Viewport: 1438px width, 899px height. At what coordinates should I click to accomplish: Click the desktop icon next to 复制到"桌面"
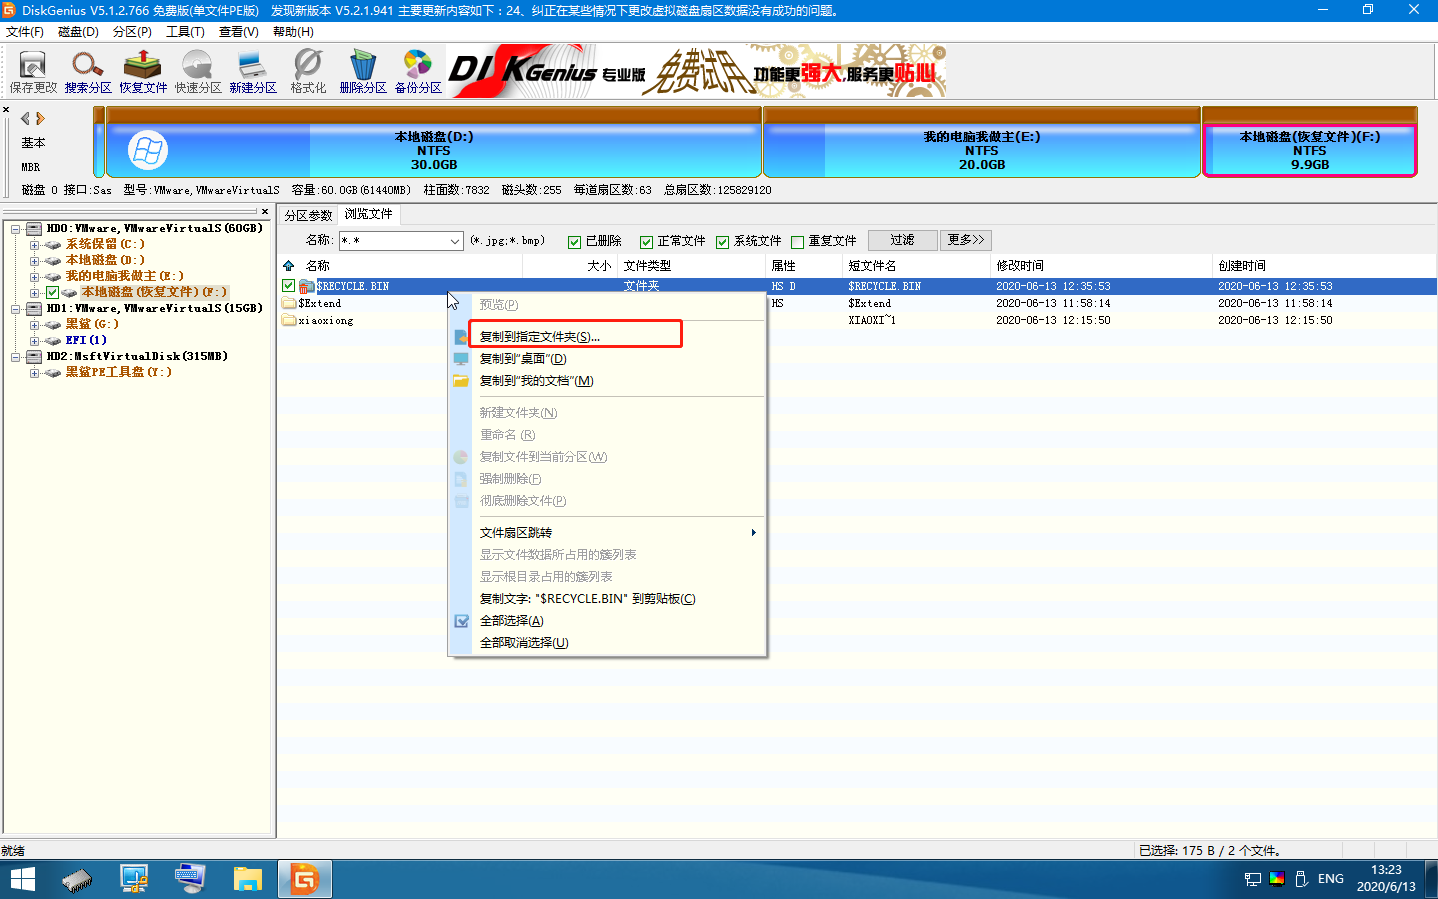[461, 359]
